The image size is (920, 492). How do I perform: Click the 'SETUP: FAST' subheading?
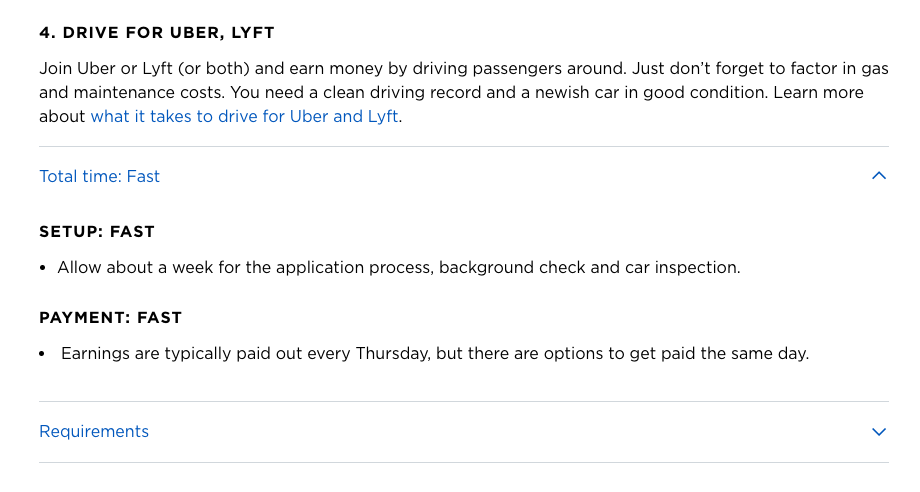coord(97,232)
